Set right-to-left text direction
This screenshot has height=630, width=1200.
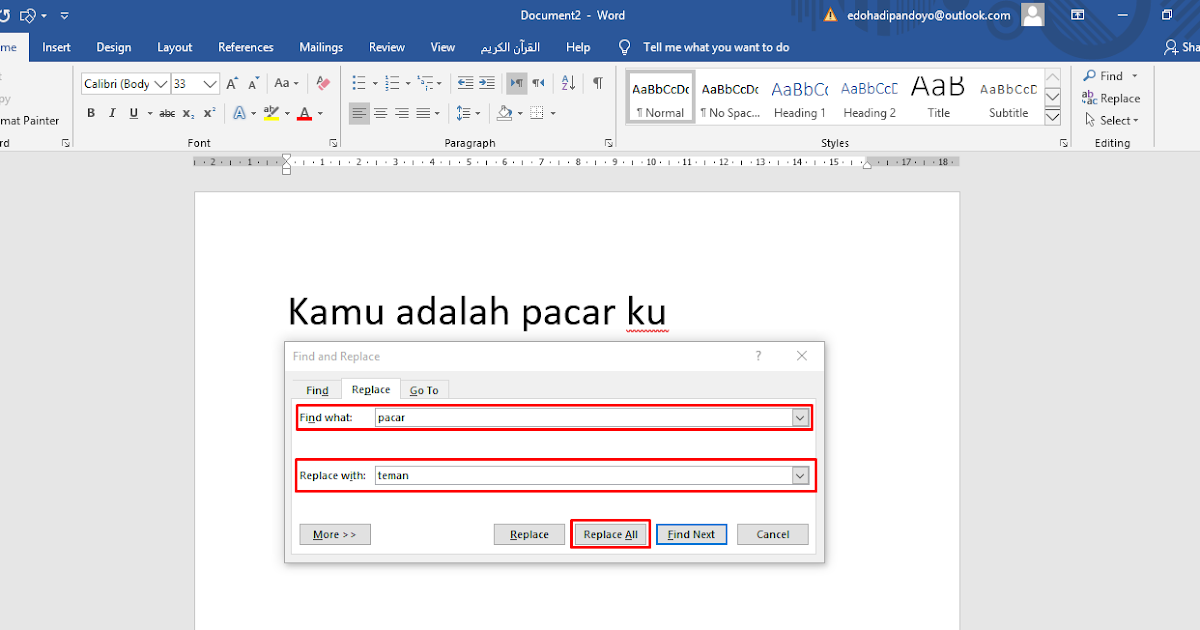[538, 83]
